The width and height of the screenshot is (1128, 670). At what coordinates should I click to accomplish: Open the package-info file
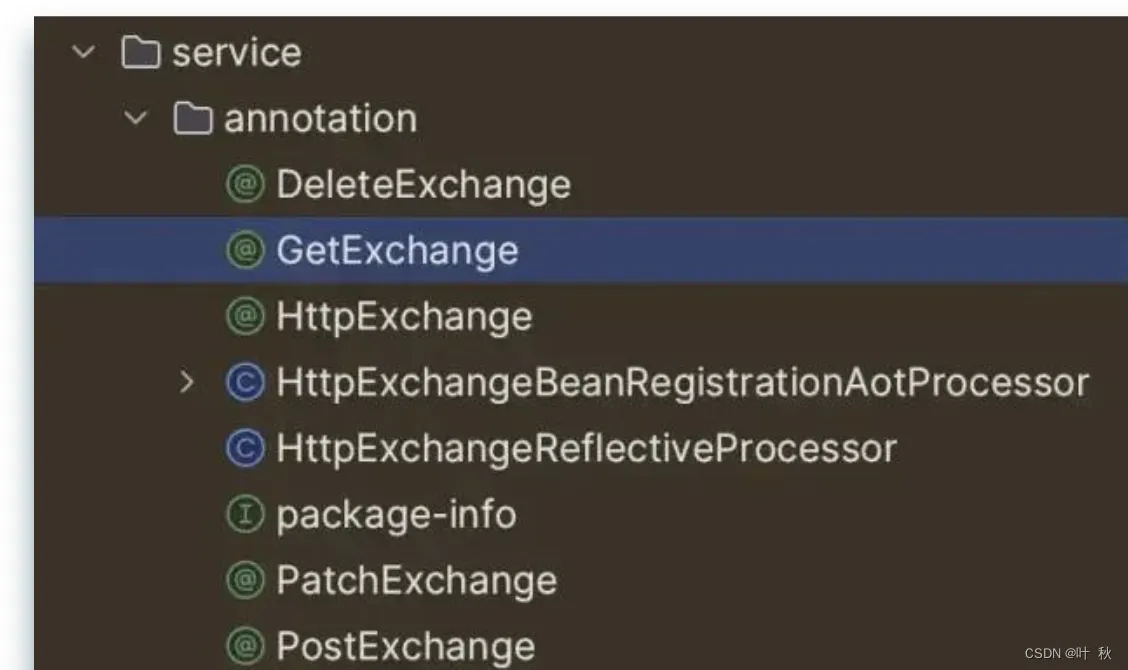(396, 515)
